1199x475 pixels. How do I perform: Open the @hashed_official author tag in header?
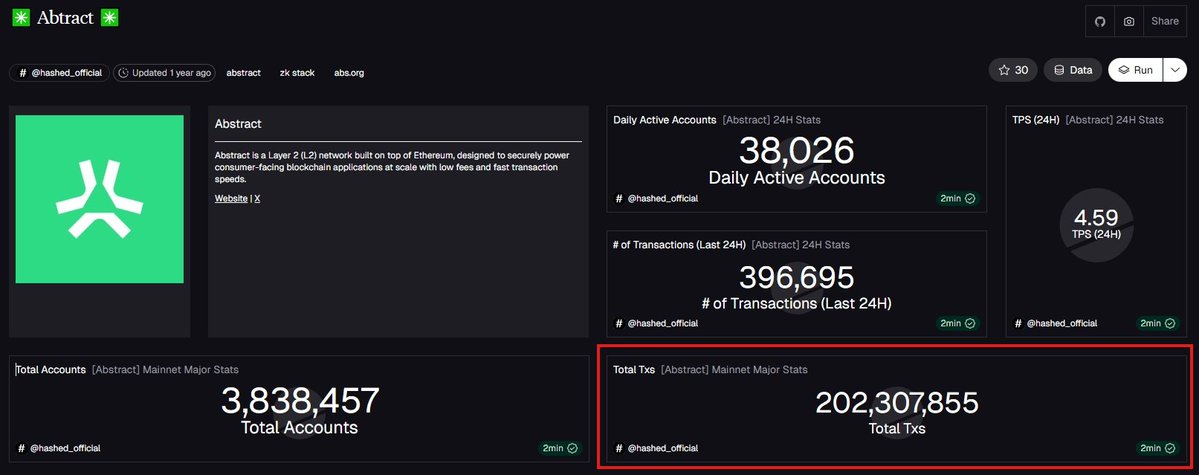[60, 73]
